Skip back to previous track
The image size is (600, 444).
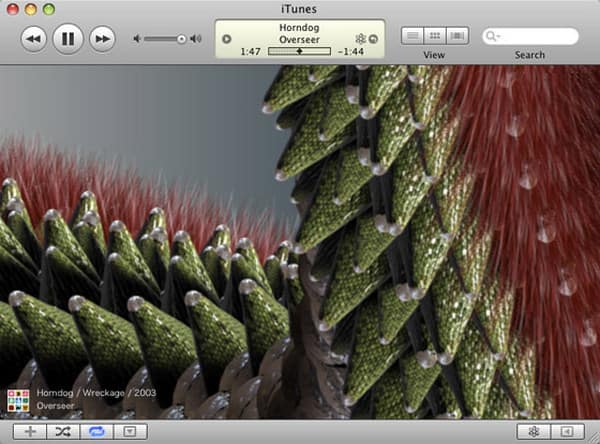(34, 39)
